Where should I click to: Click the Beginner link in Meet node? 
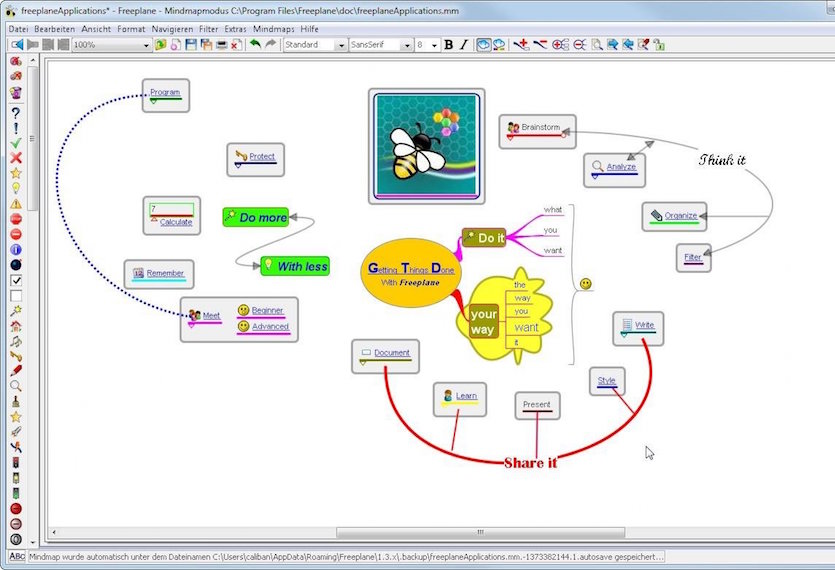(267, 310)
